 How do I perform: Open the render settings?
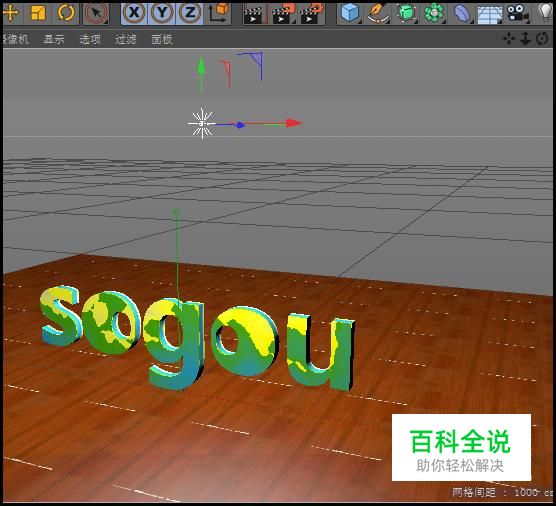[x=312, y=13]
